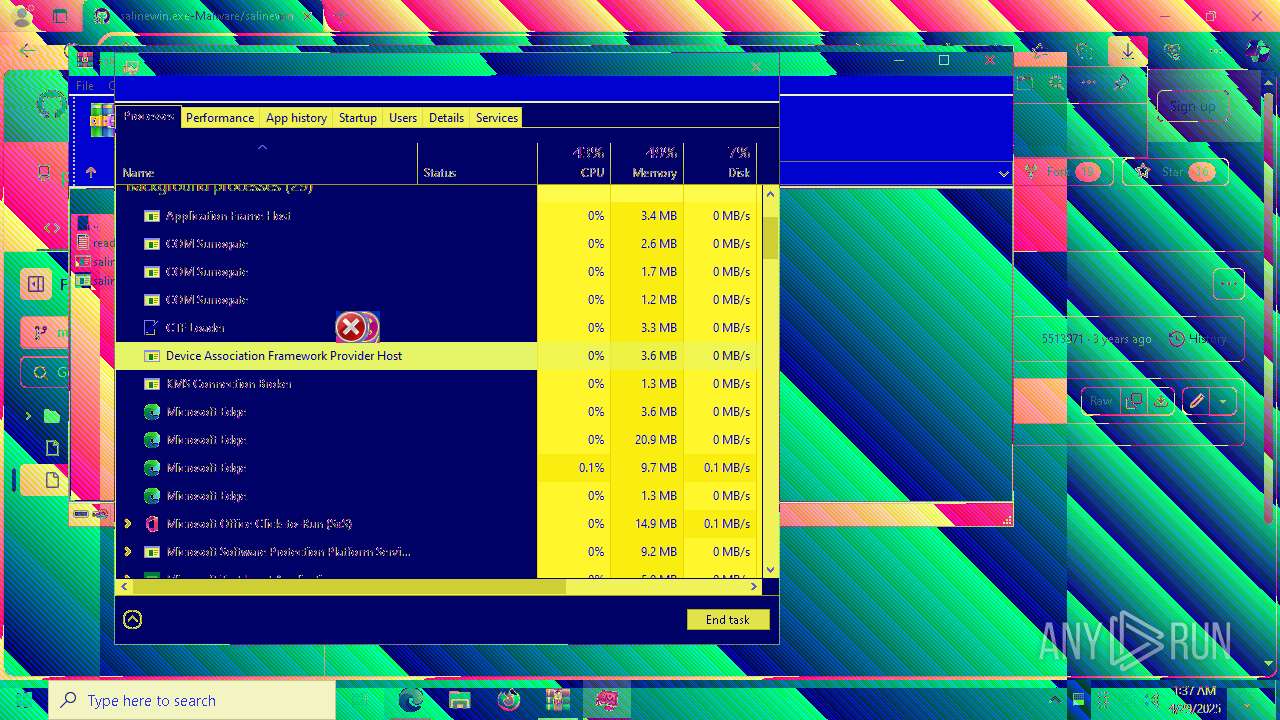Click the Task Manager taskbar icon

click(606, 700)
